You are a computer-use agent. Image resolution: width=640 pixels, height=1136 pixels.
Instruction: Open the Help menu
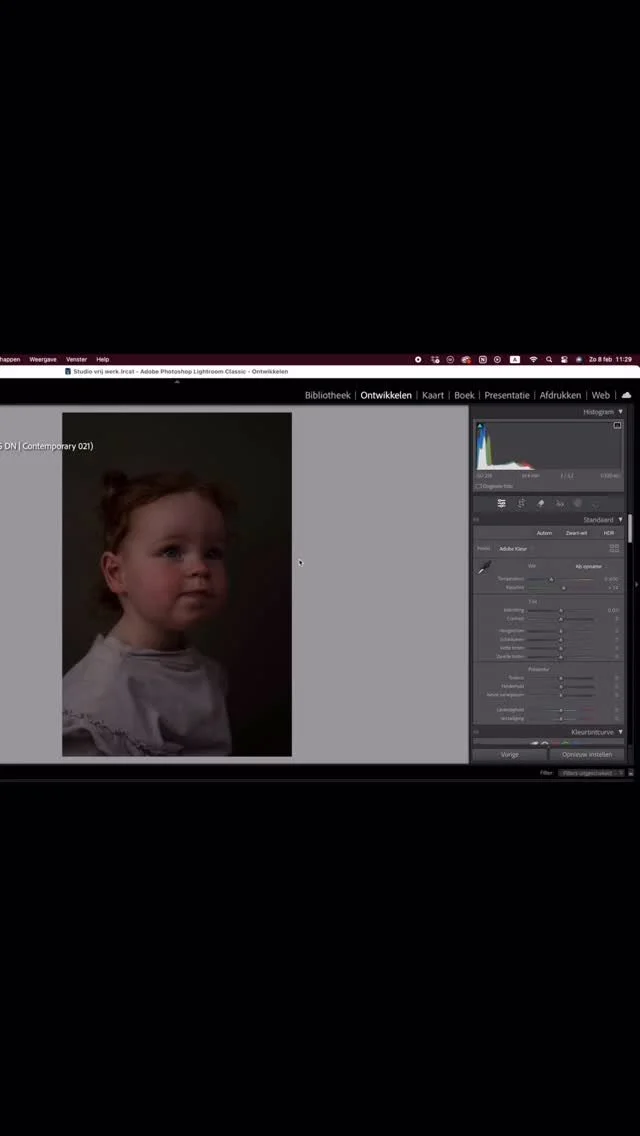103,359
